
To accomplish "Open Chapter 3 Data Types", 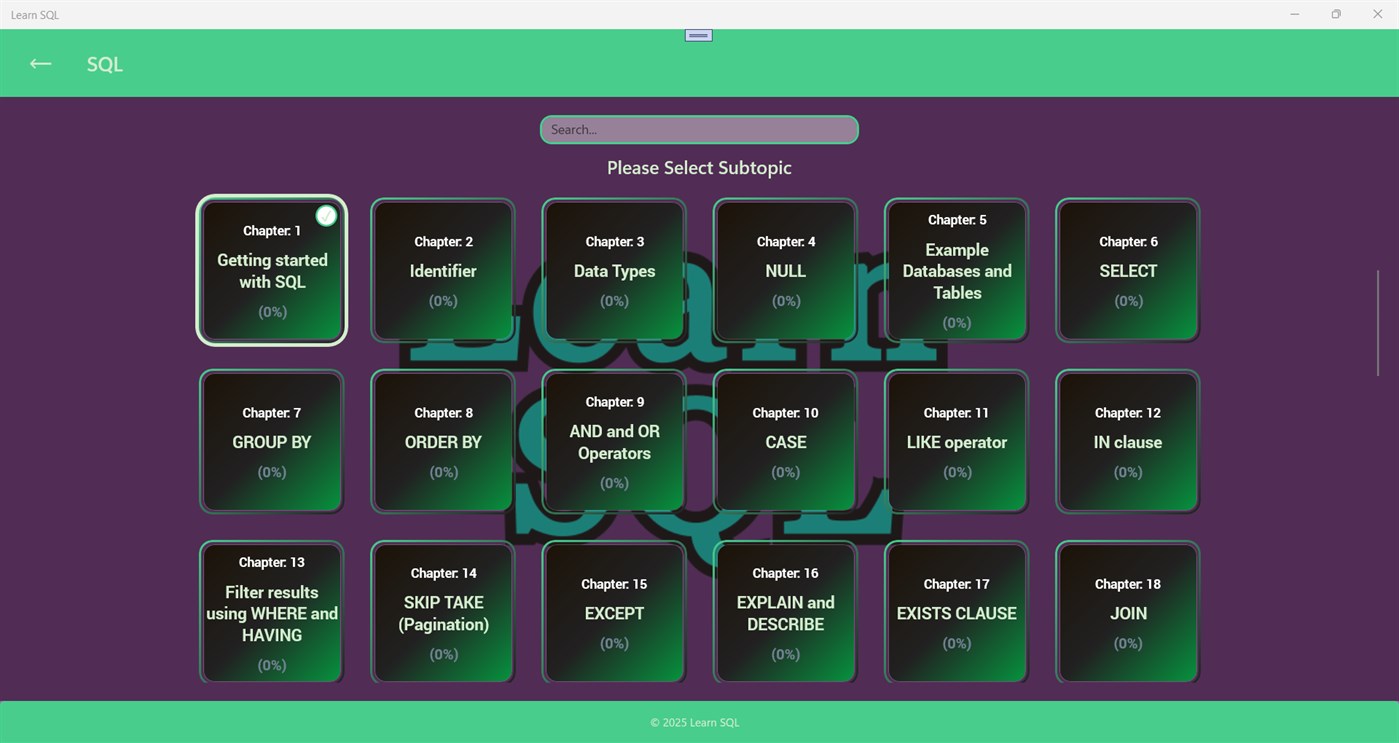I will pyautogui.click(x=614, y=270).
